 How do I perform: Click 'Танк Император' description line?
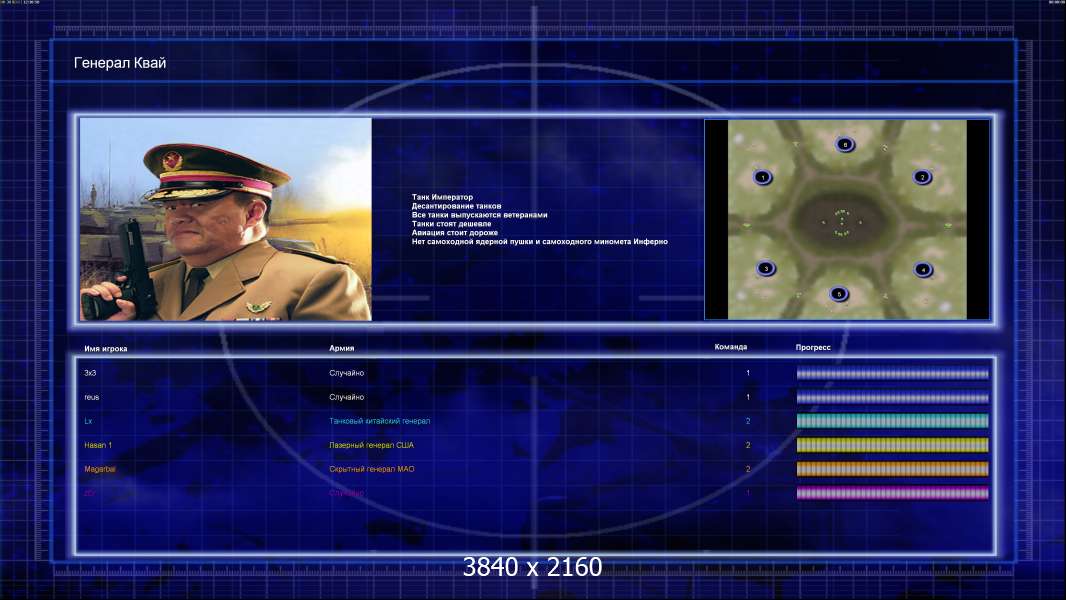pos(442,197)
